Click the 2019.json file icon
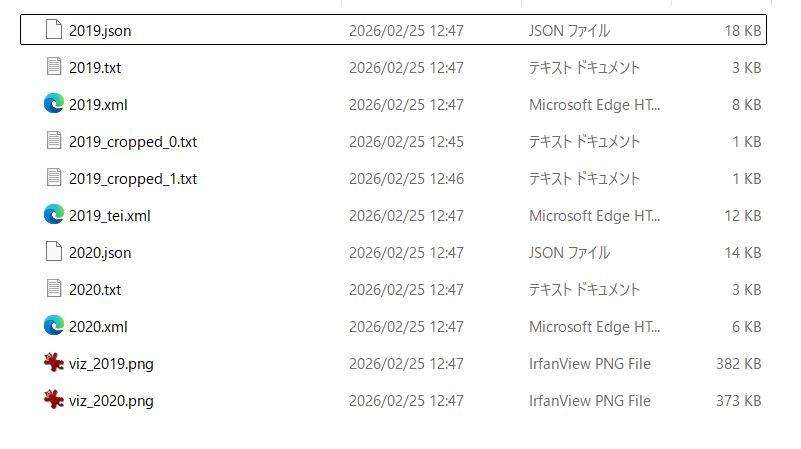 pyautogui.click(x=54, y=30)
